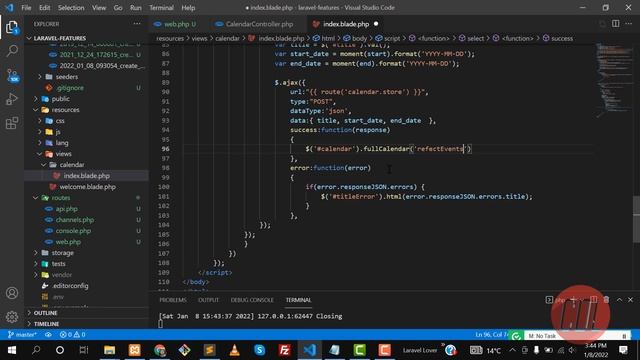Open File Explorer from taskbar
This screenshot has height=360, width=640.
(x=109, y=350)
